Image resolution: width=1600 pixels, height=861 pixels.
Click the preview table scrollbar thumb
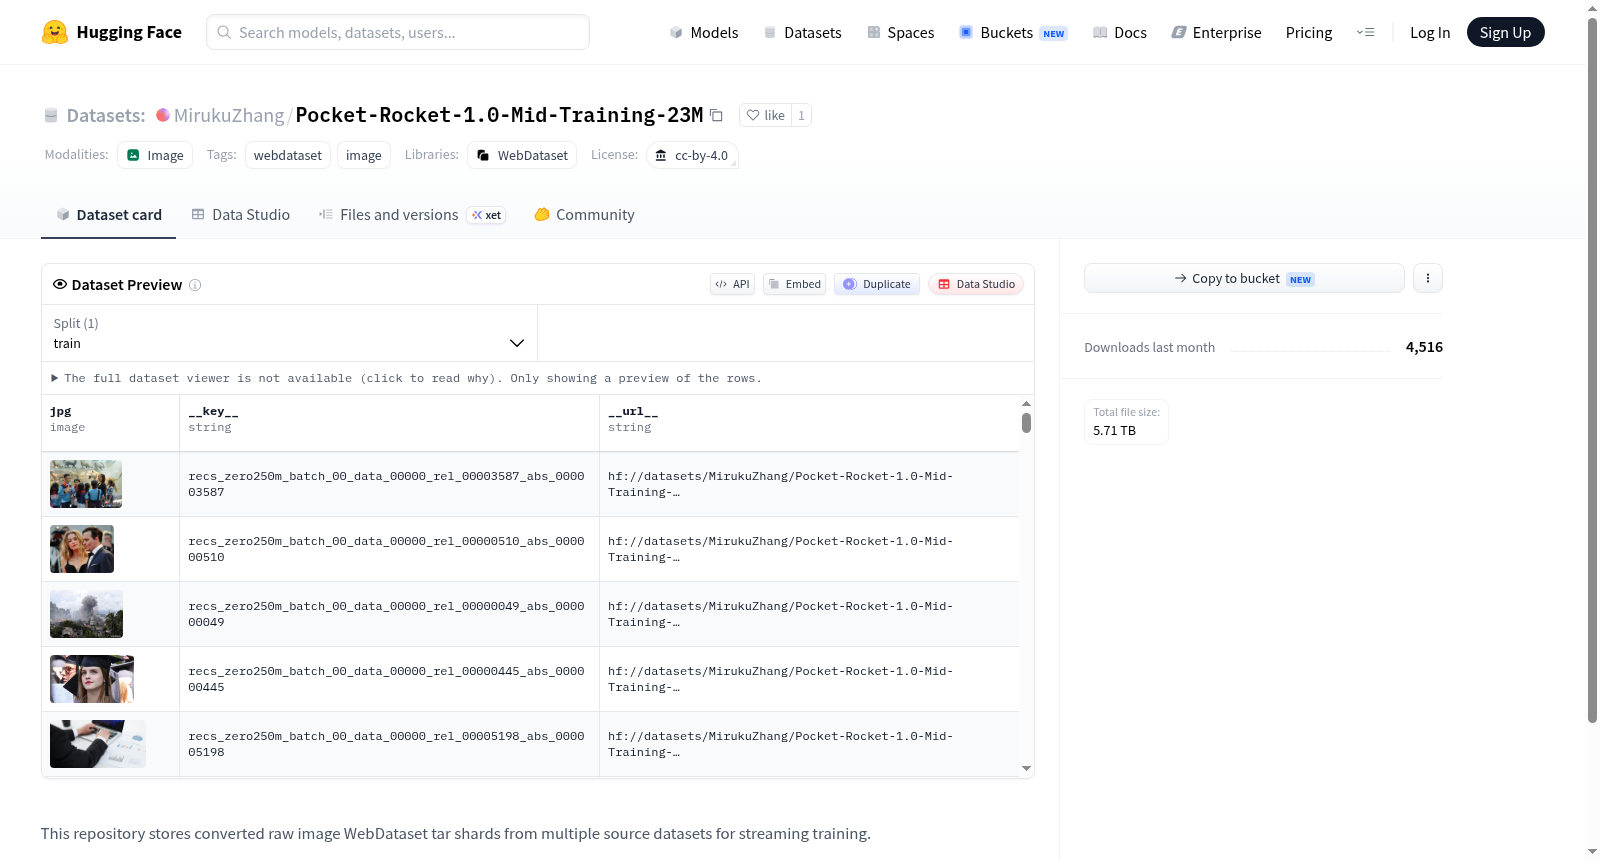[x=1026, y=423]
